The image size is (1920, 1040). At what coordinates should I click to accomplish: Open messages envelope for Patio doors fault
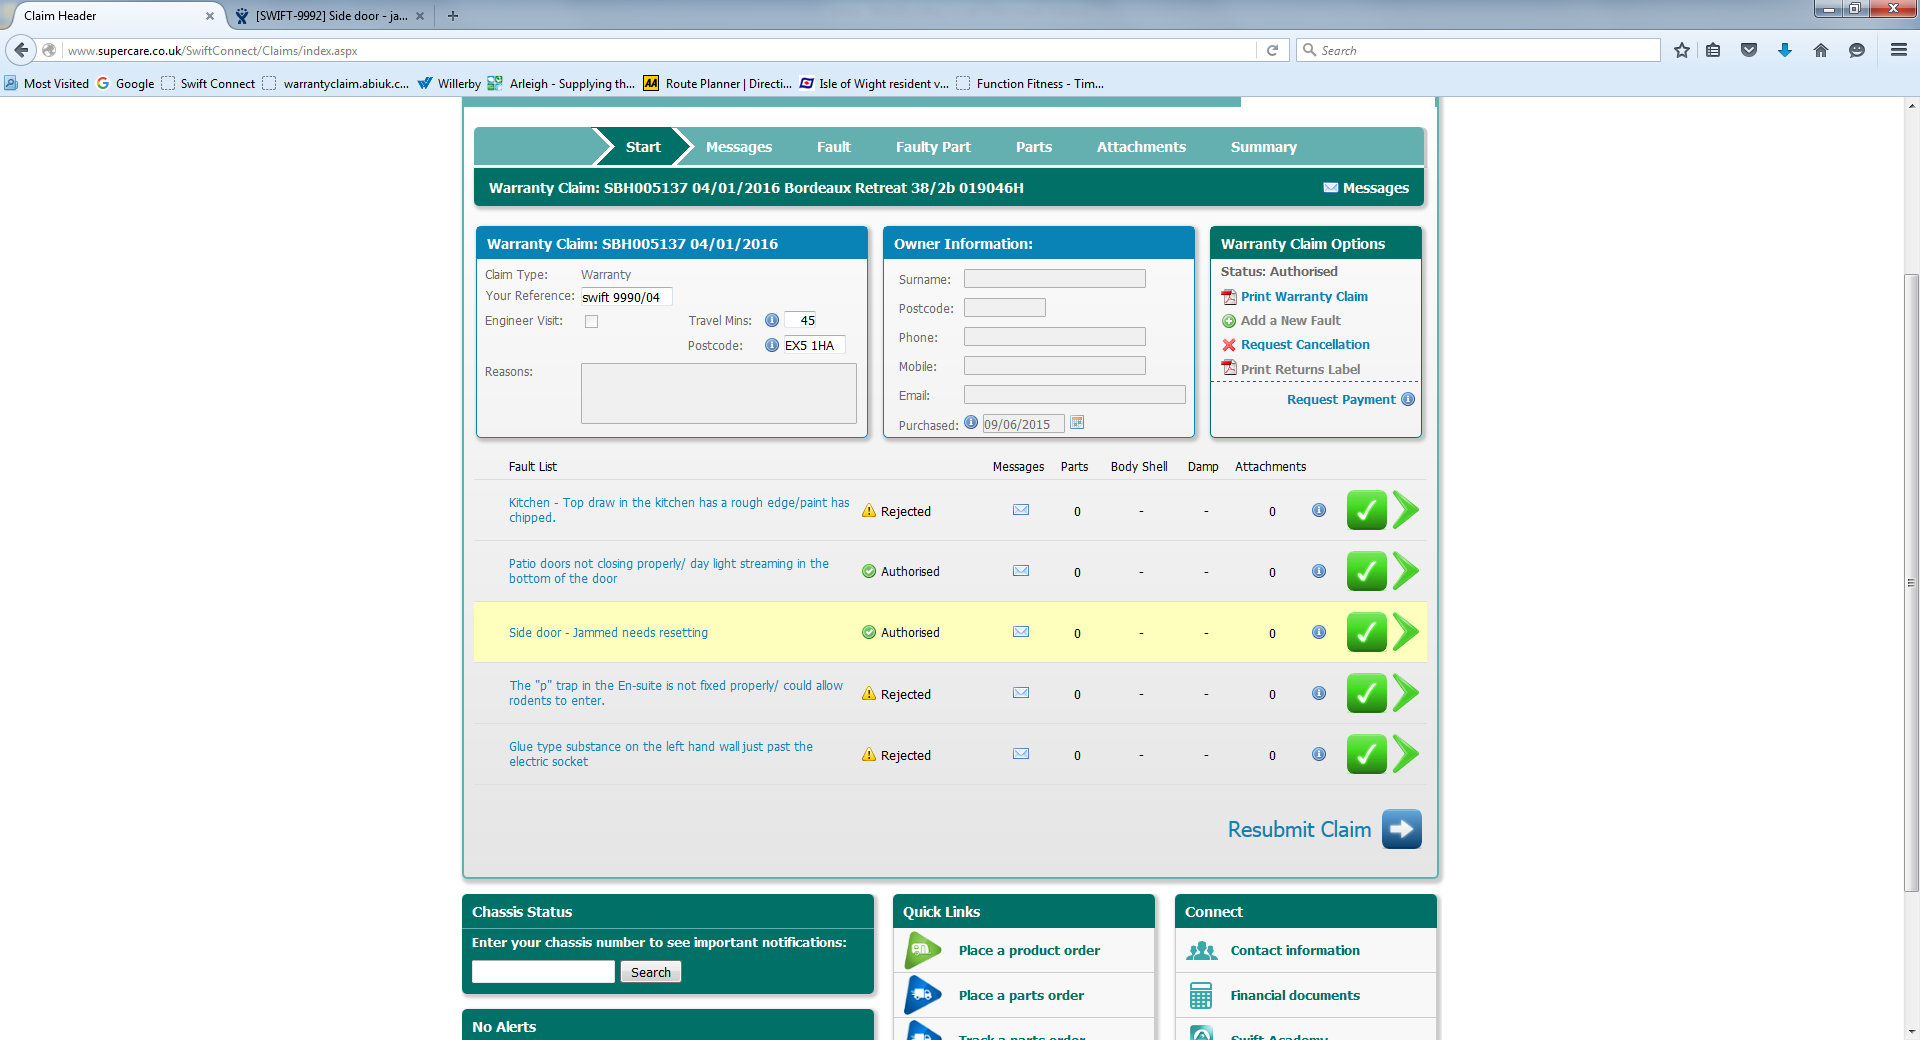click(1021, 571)
